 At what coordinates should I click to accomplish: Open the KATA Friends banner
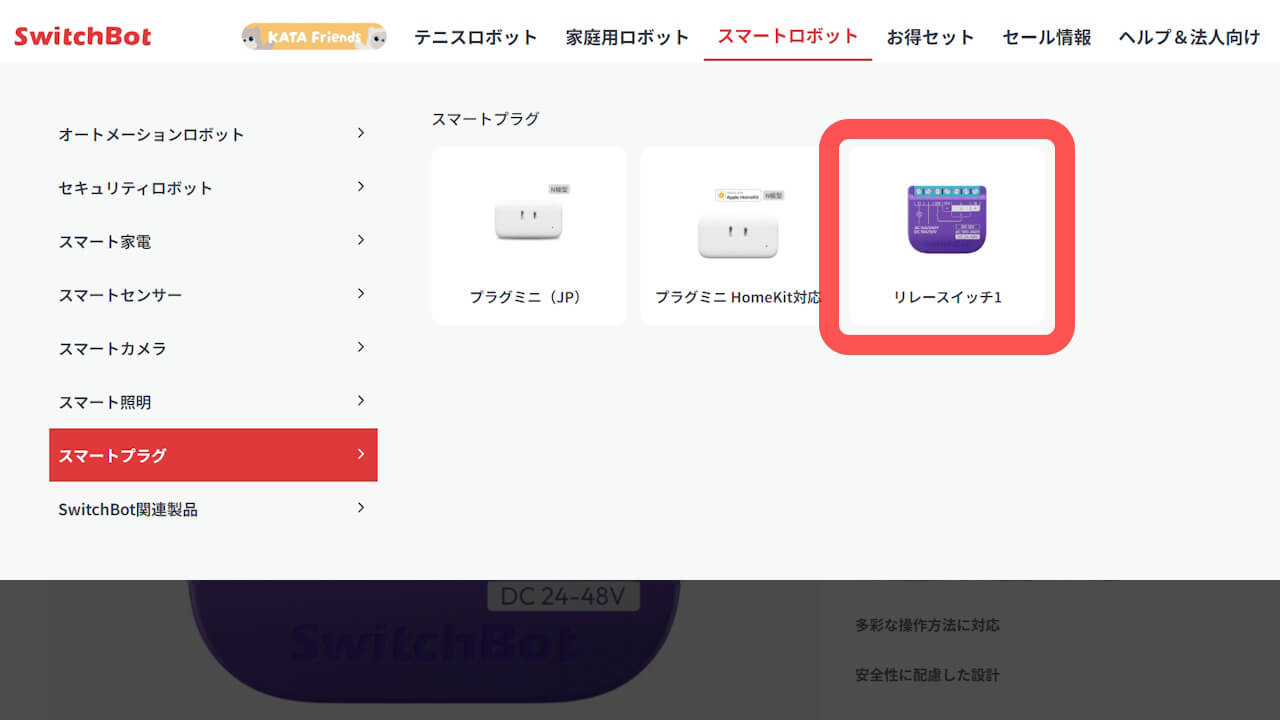click(314, 37)
